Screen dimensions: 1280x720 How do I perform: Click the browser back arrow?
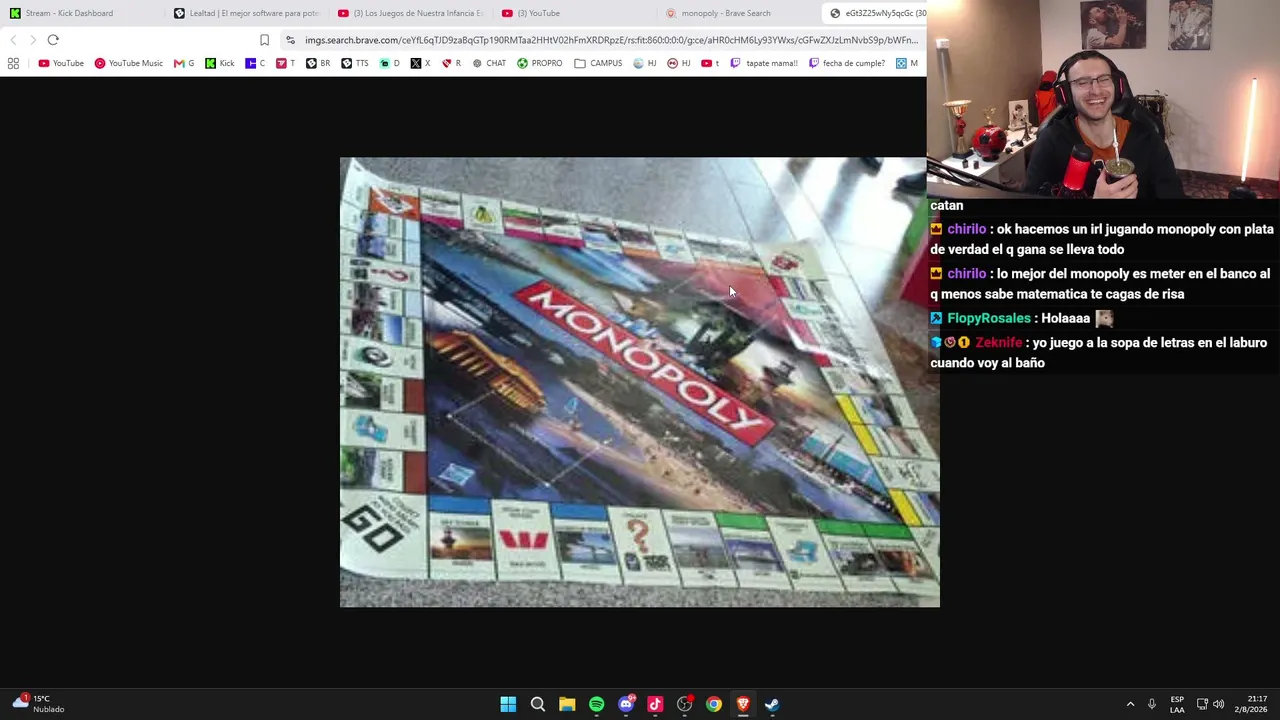coord(13,40)
